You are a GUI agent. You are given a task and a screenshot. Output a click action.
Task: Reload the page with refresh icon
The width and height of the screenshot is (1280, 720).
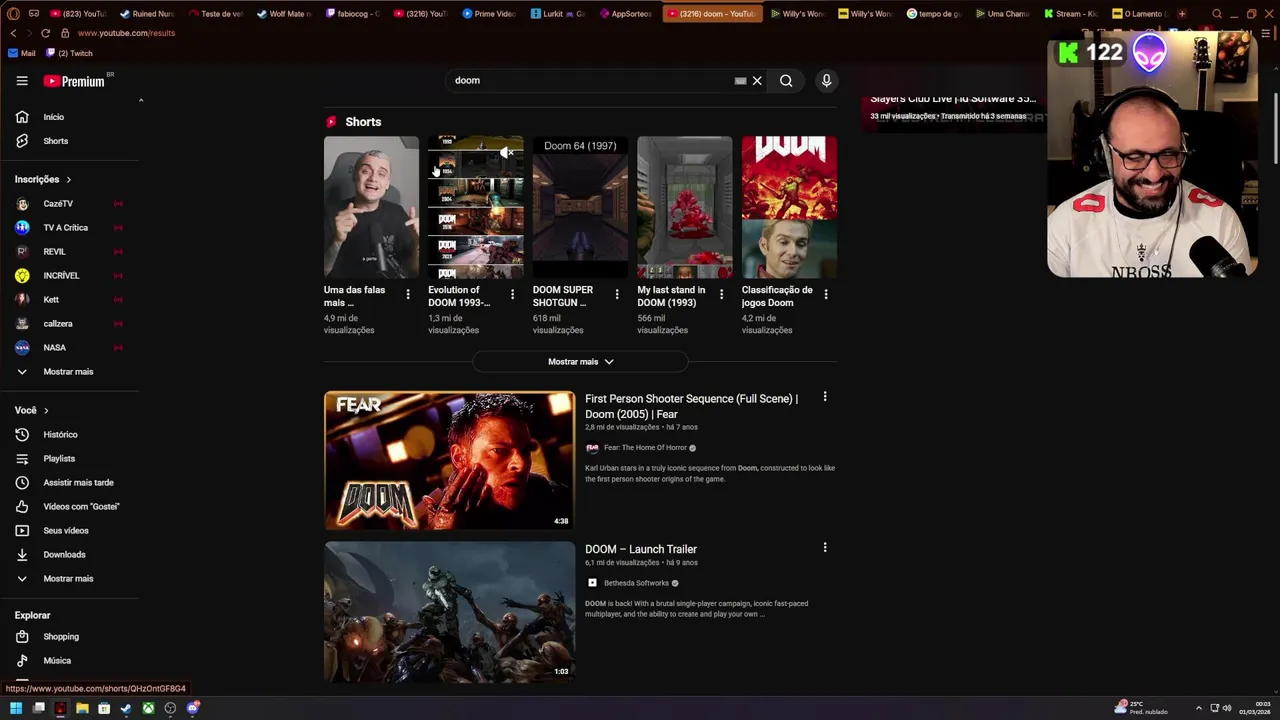(x=45, y=33)
